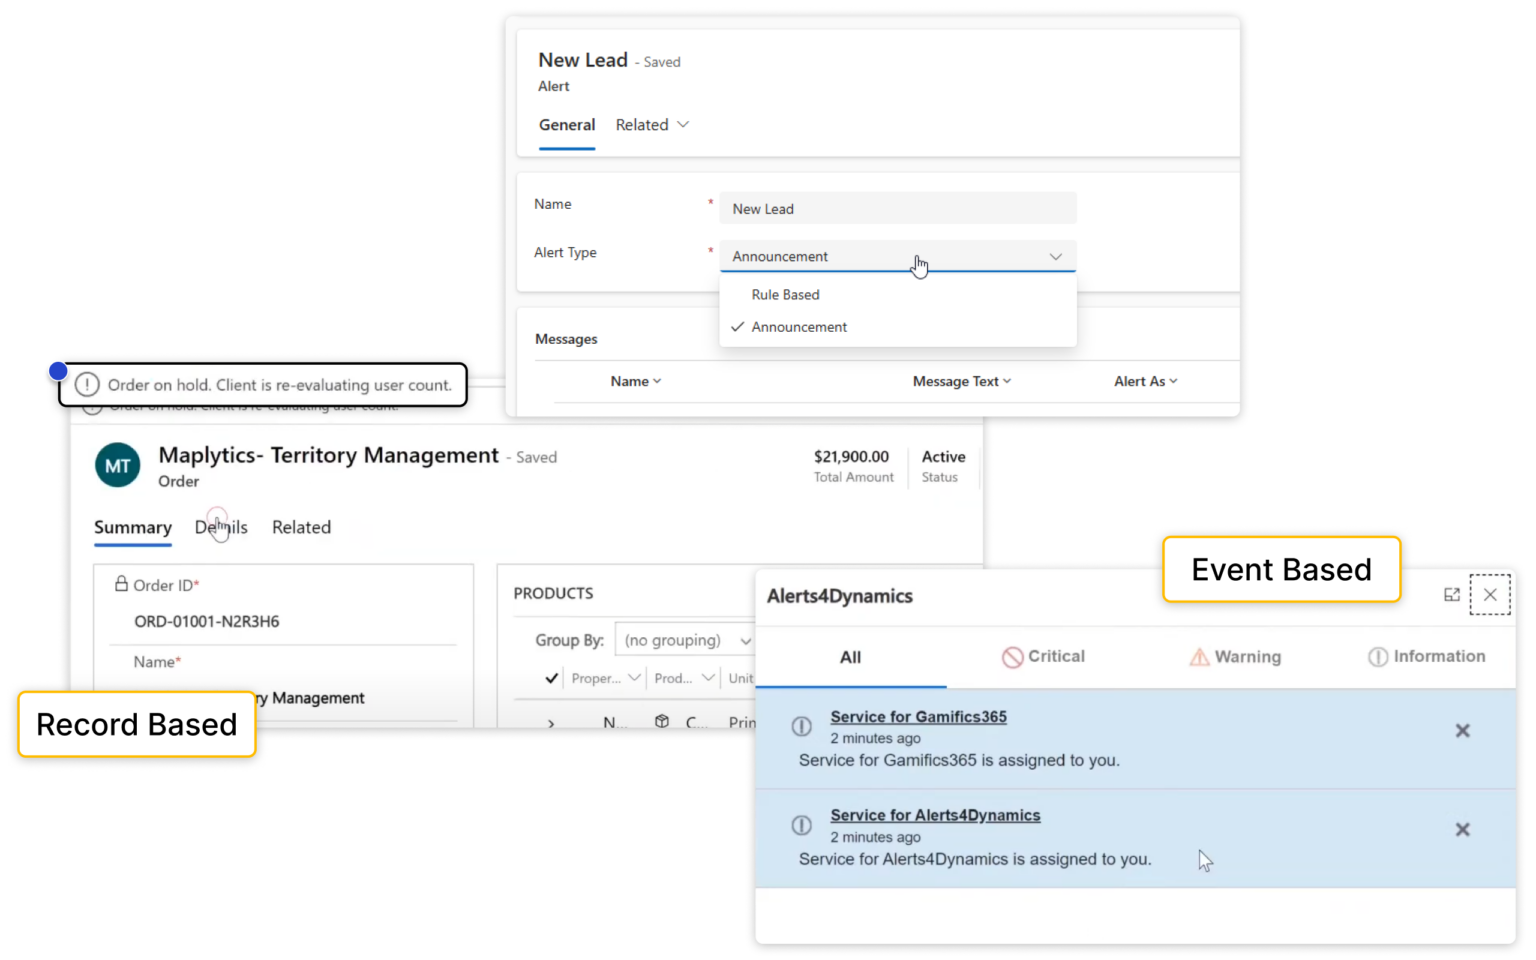Image resolution: width=1536 pixels, height=960 pixels.
Task: Open the alert pop-out icon in Alerts4Dynamics
Action: 1452,594
